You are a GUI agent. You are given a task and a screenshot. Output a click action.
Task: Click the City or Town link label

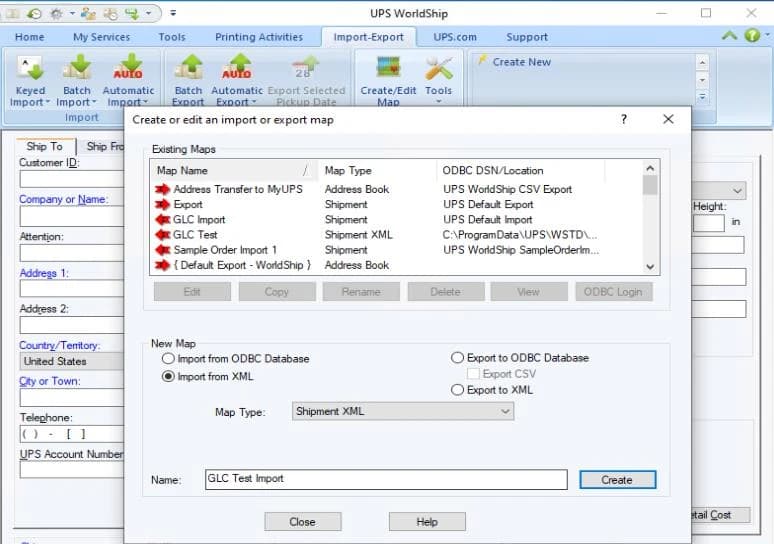pyautogui.click(x=49, y=381)
